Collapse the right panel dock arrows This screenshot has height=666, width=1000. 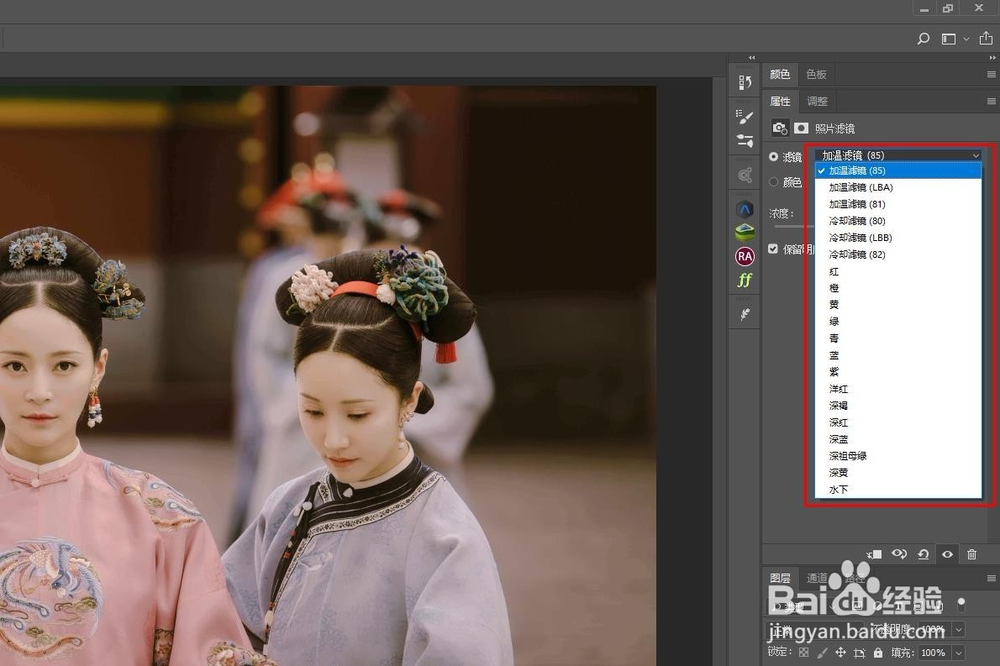point(992,57)
